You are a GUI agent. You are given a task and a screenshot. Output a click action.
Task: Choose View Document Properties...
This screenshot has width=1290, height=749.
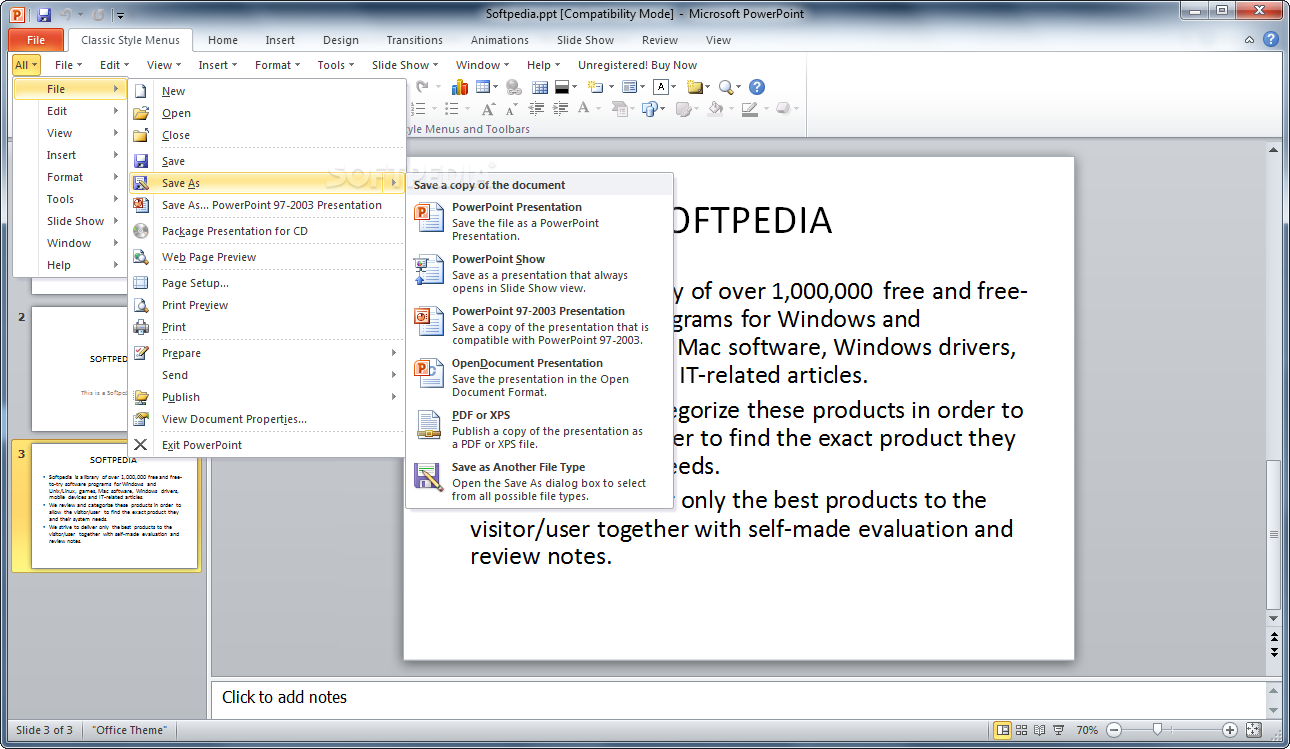tap(267, 419)
